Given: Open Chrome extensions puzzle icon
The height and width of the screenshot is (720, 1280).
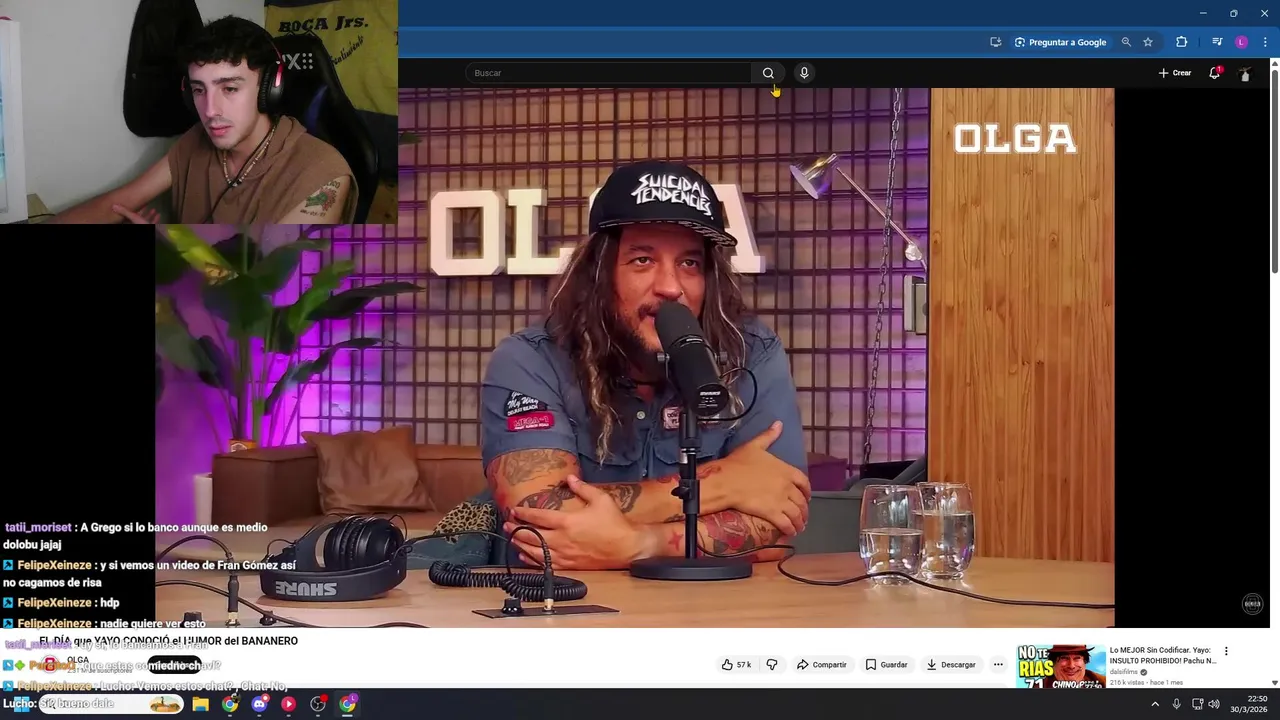Looking at the screenshot, I should pos(1182,42).
